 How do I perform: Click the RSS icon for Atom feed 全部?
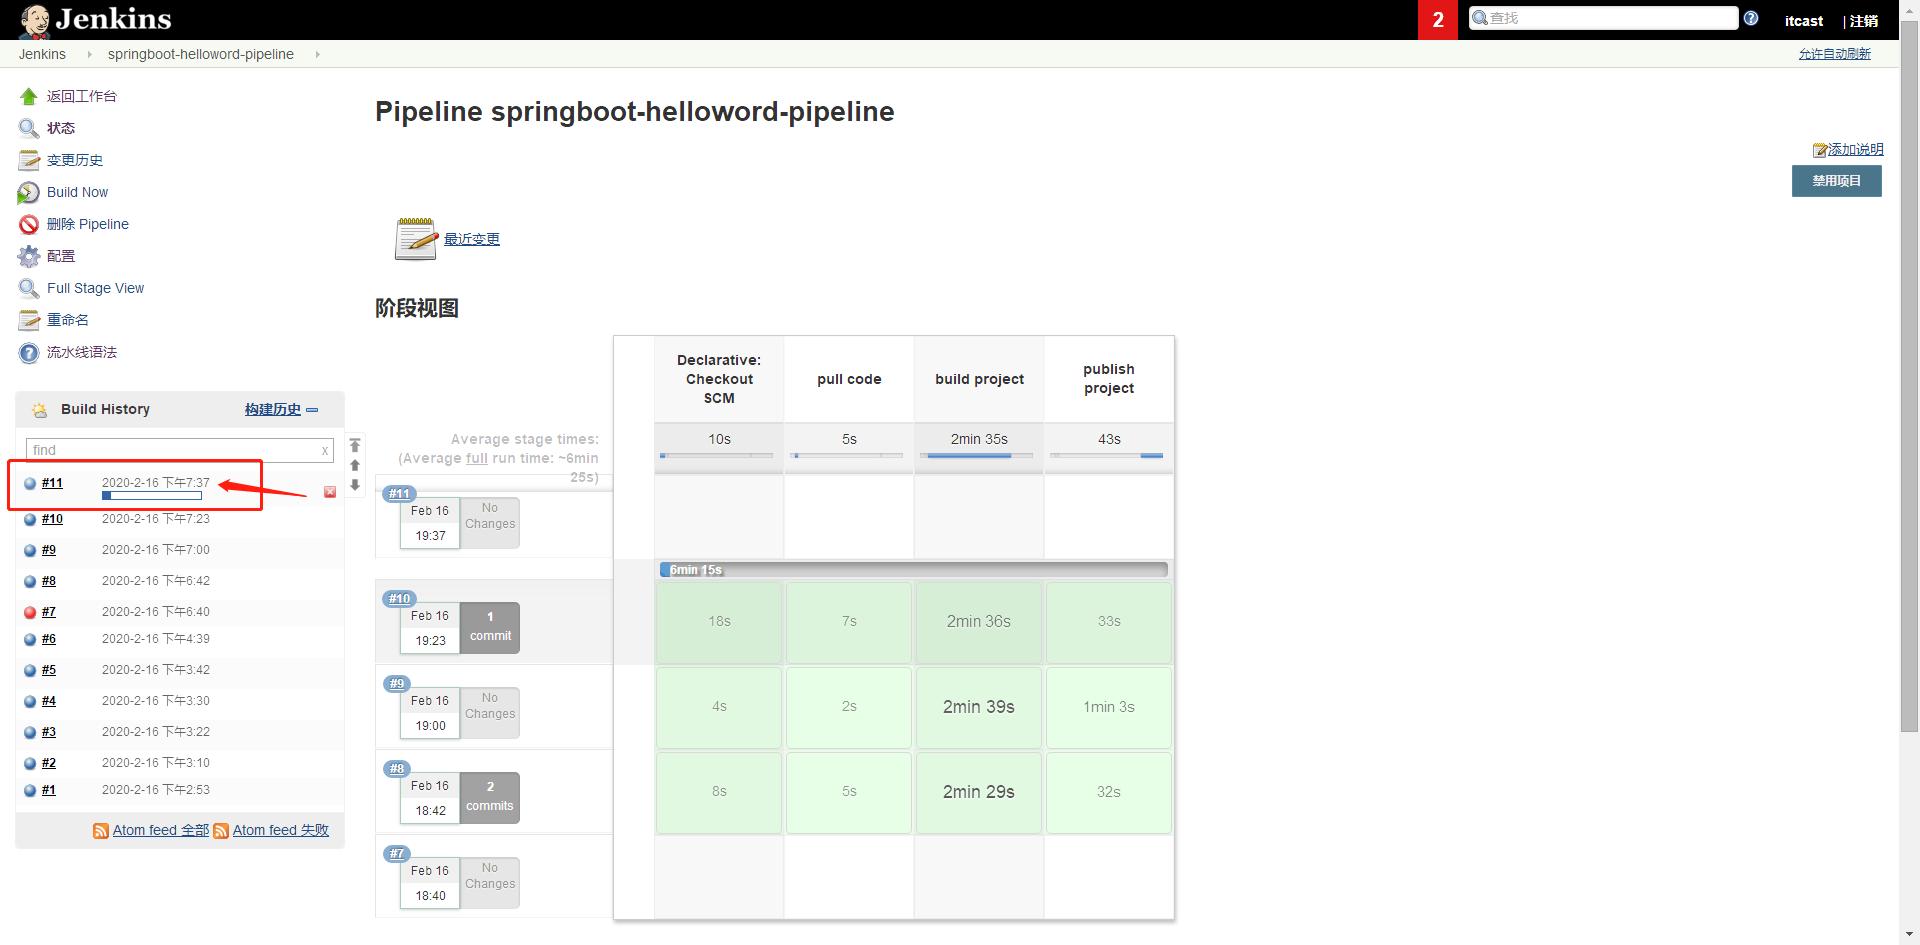101,831
